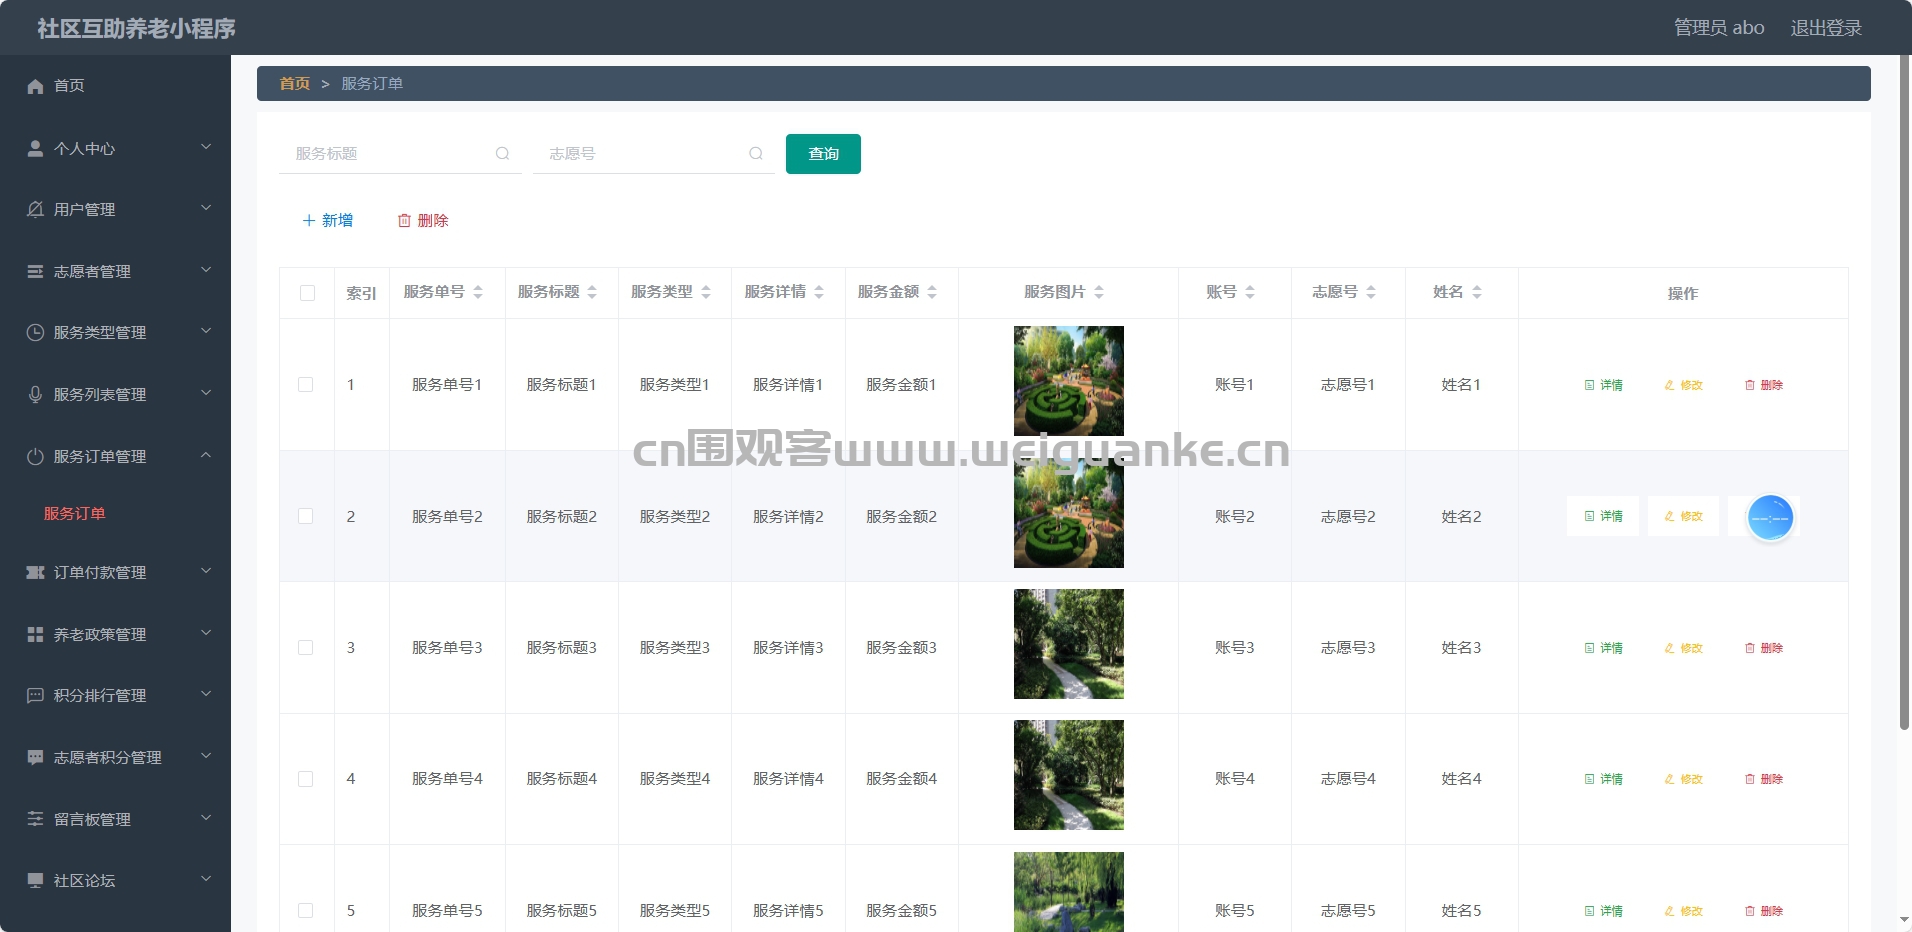Screen dimensions: 1912x932
Task: Click the microphone icon for 服务列表管理
Action: (x=35, y=394)
